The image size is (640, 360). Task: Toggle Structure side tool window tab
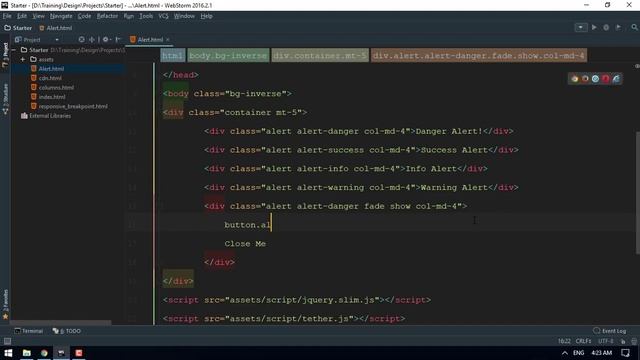pos(5,99)
